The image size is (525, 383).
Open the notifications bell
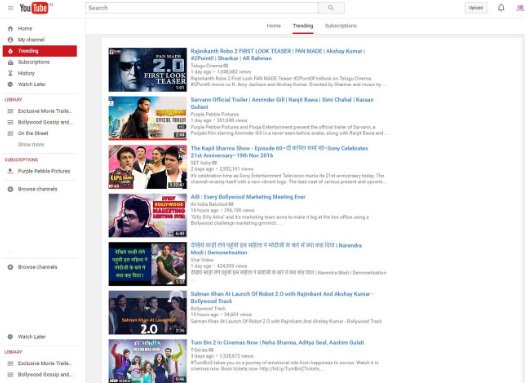(x=501, y=8)
